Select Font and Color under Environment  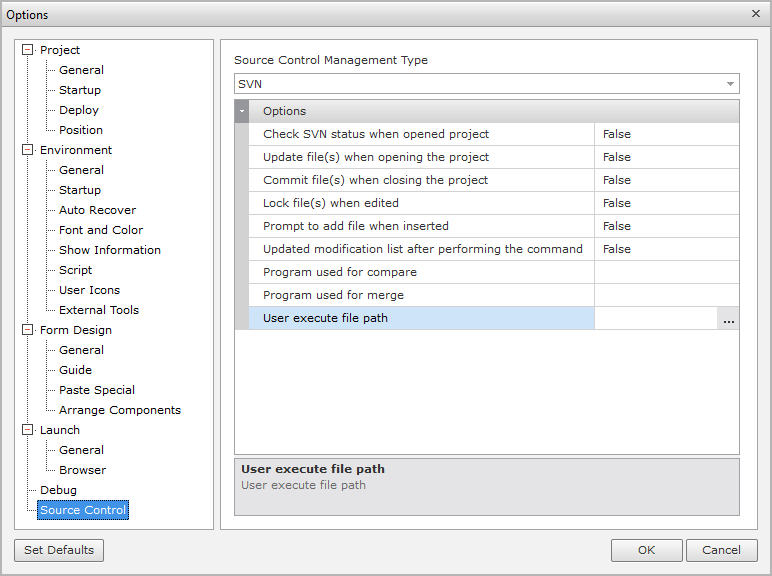click(x=100, y=230)
